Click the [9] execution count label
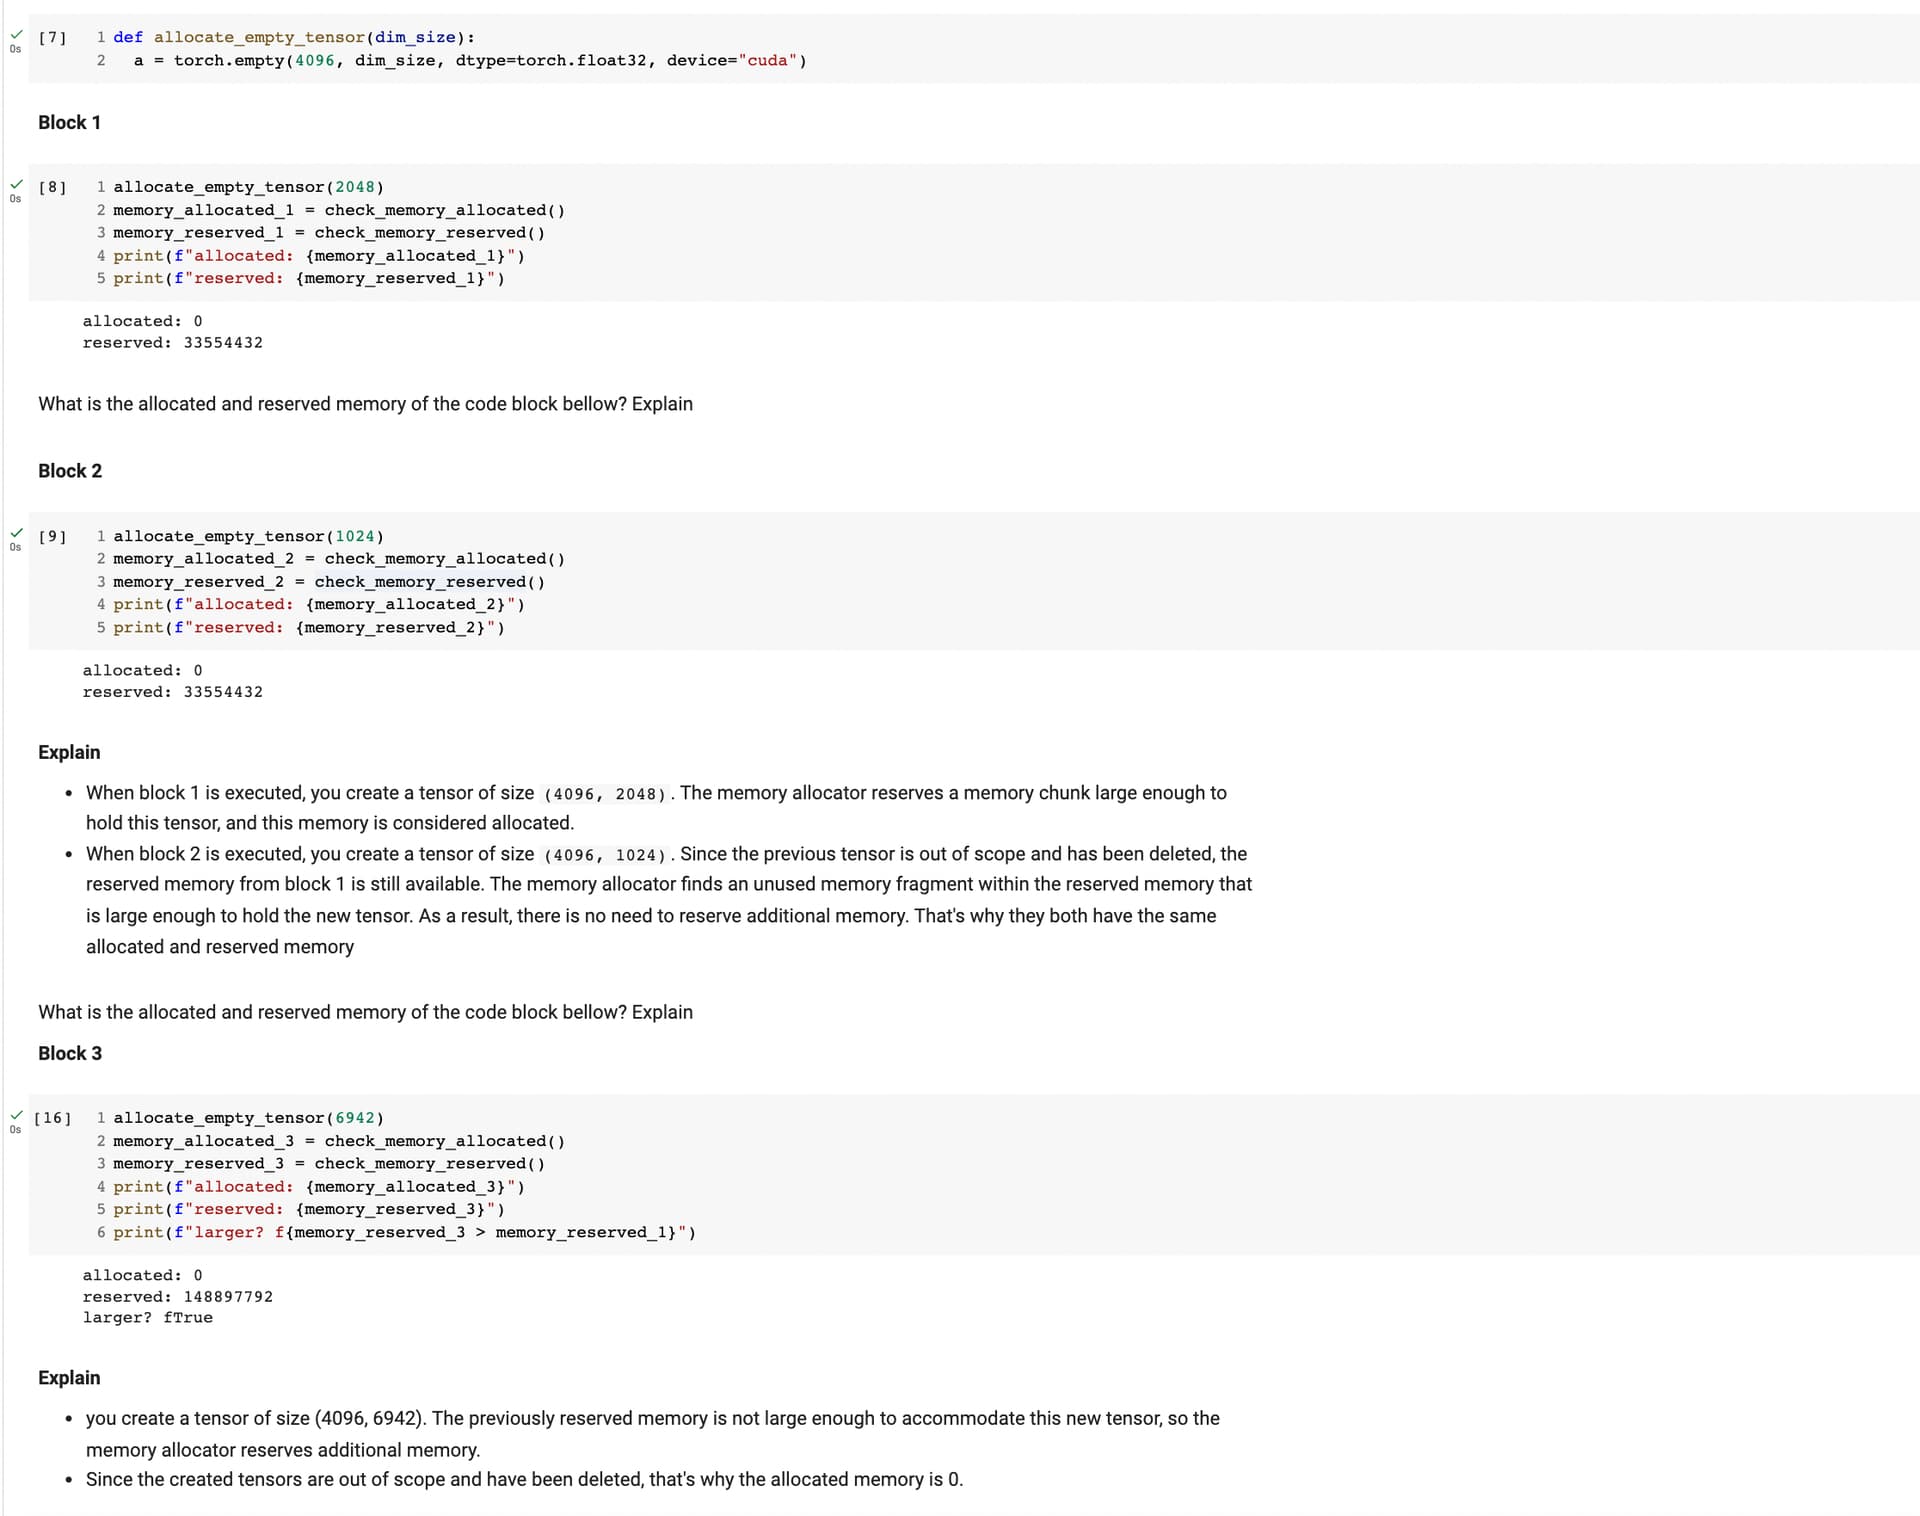 click(x=52, y=536)
